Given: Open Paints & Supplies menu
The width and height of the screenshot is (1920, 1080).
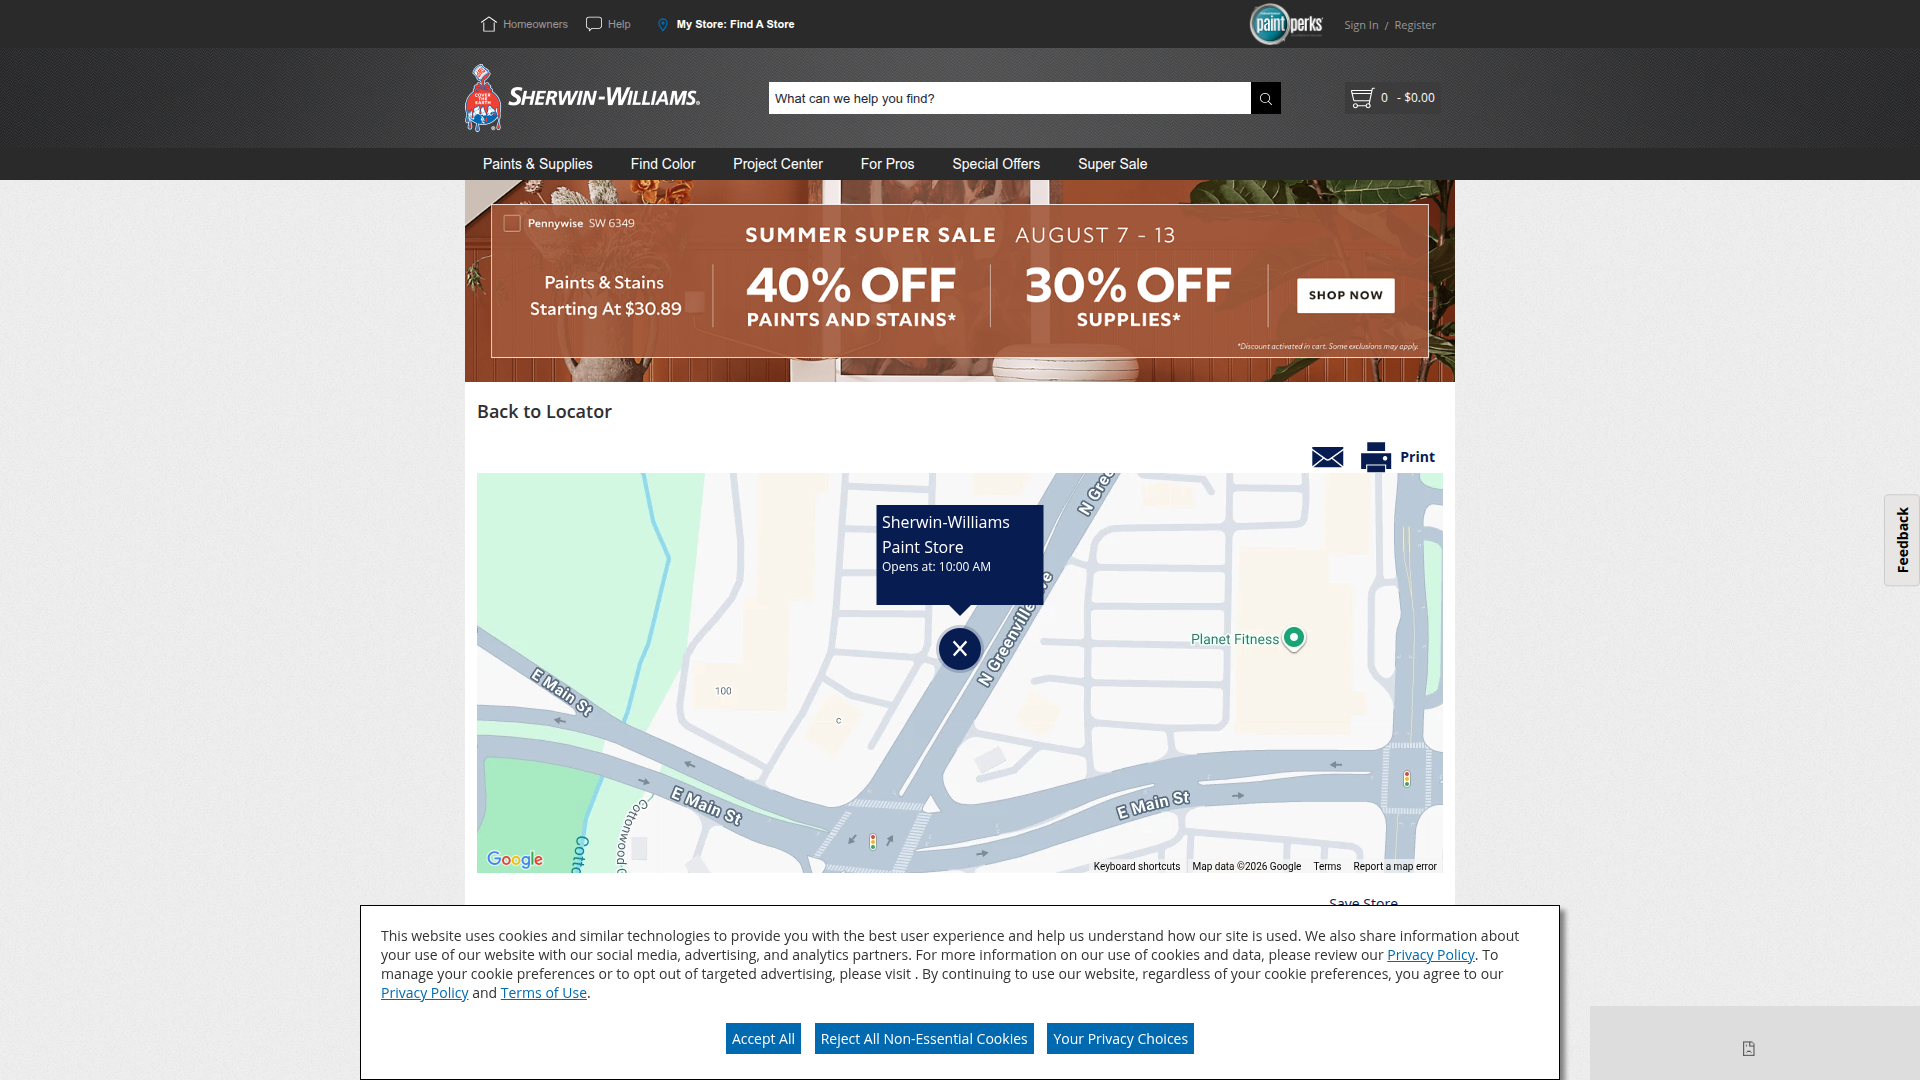Looking at the screenshot, I should 538,164.
